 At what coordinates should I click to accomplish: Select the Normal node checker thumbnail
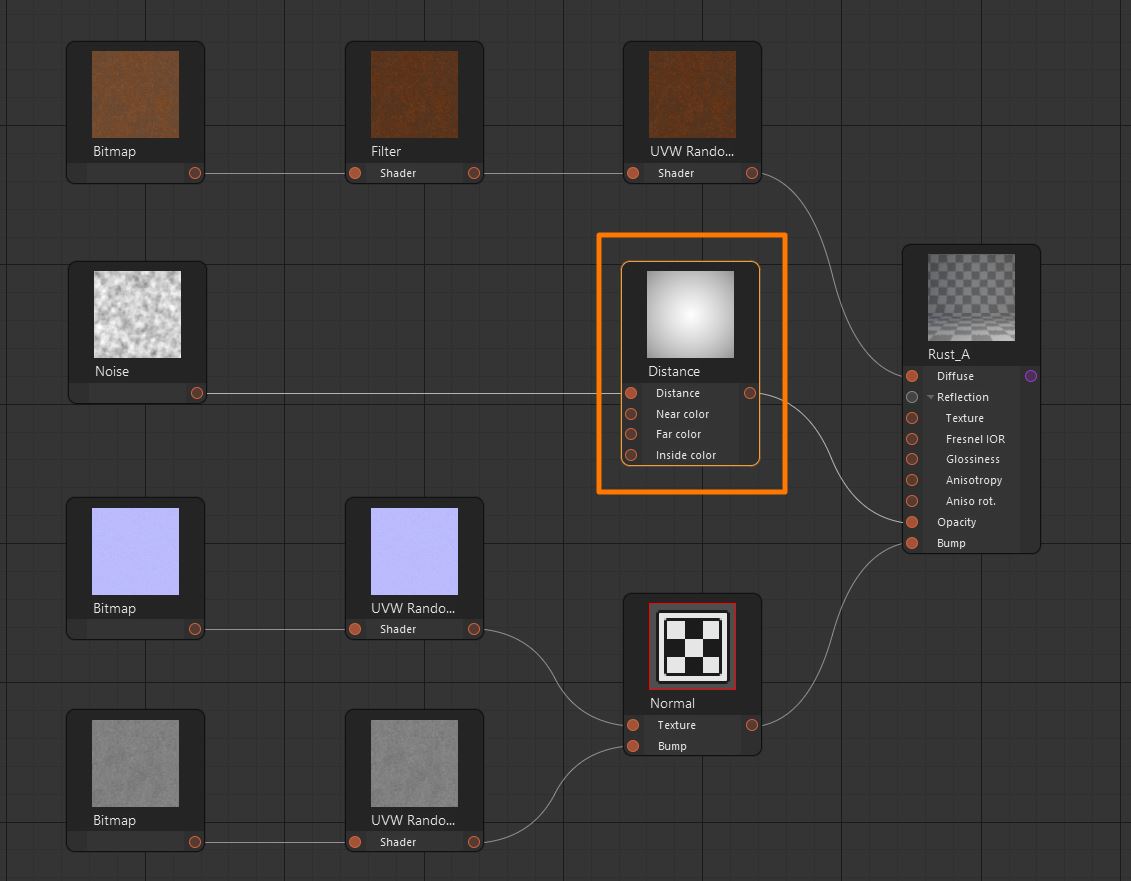point(692,646)
